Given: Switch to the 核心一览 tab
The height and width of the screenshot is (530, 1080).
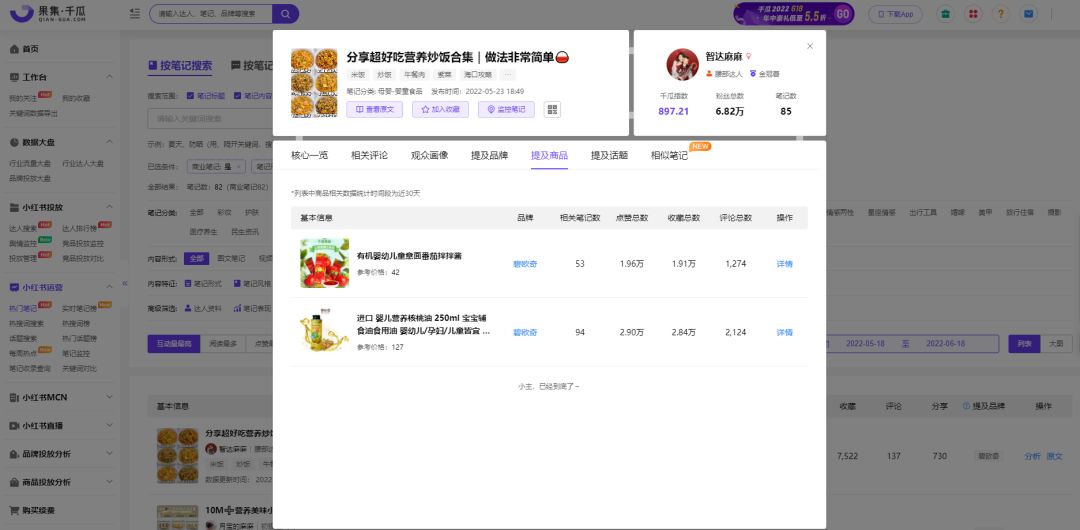Looking at the screenshot, I should pos(309,156).
